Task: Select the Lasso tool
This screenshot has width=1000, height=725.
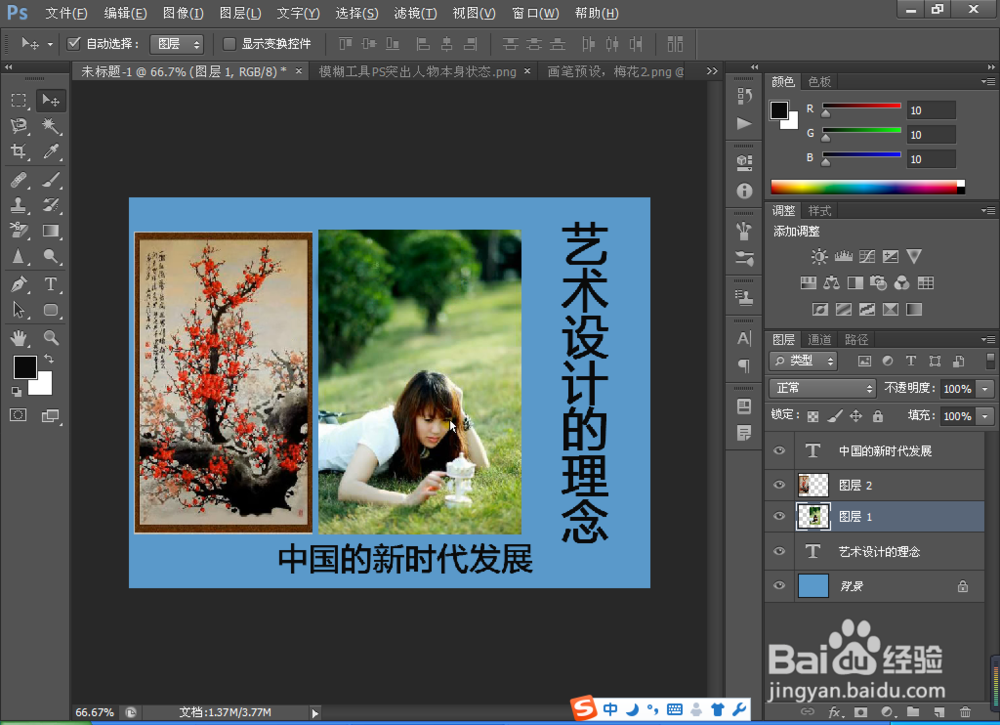Action: point(18,126)
